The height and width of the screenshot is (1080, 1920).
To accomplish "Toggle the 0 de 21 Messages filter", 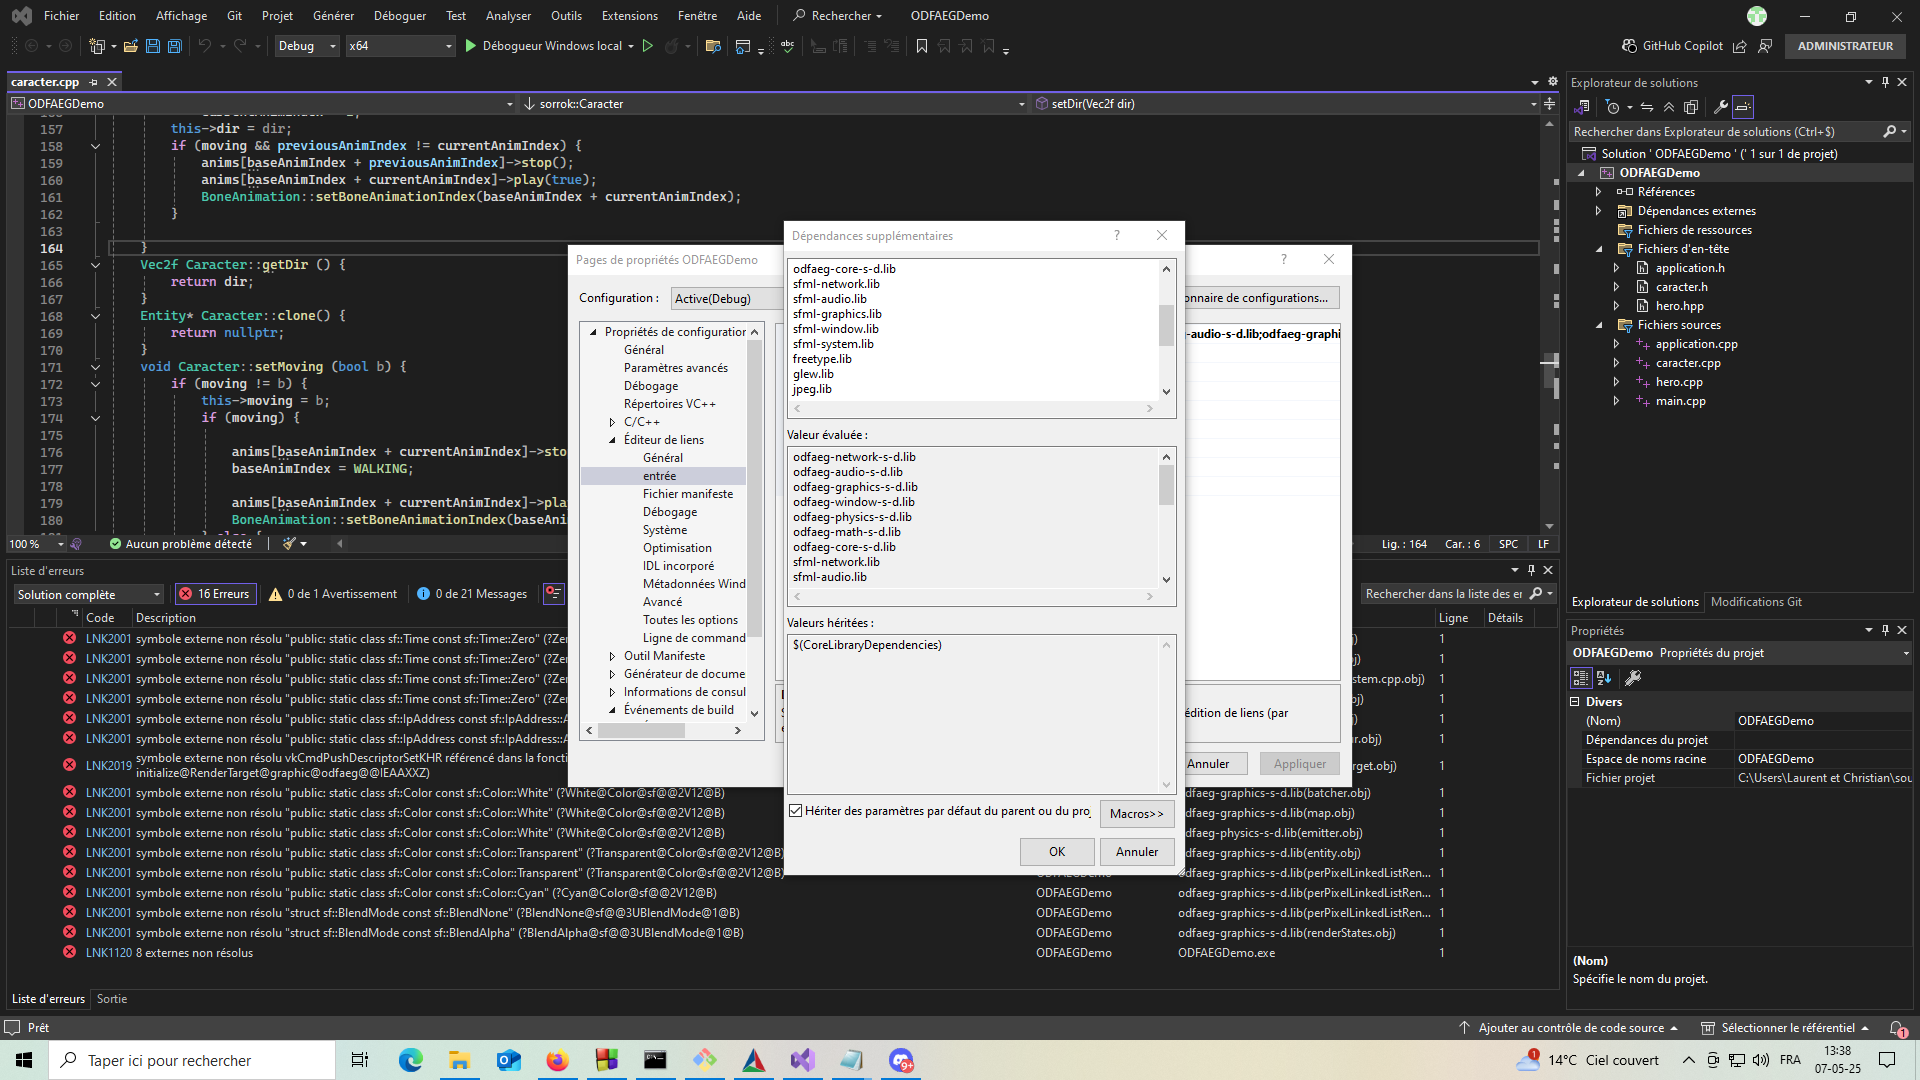I will coord(472,594).
